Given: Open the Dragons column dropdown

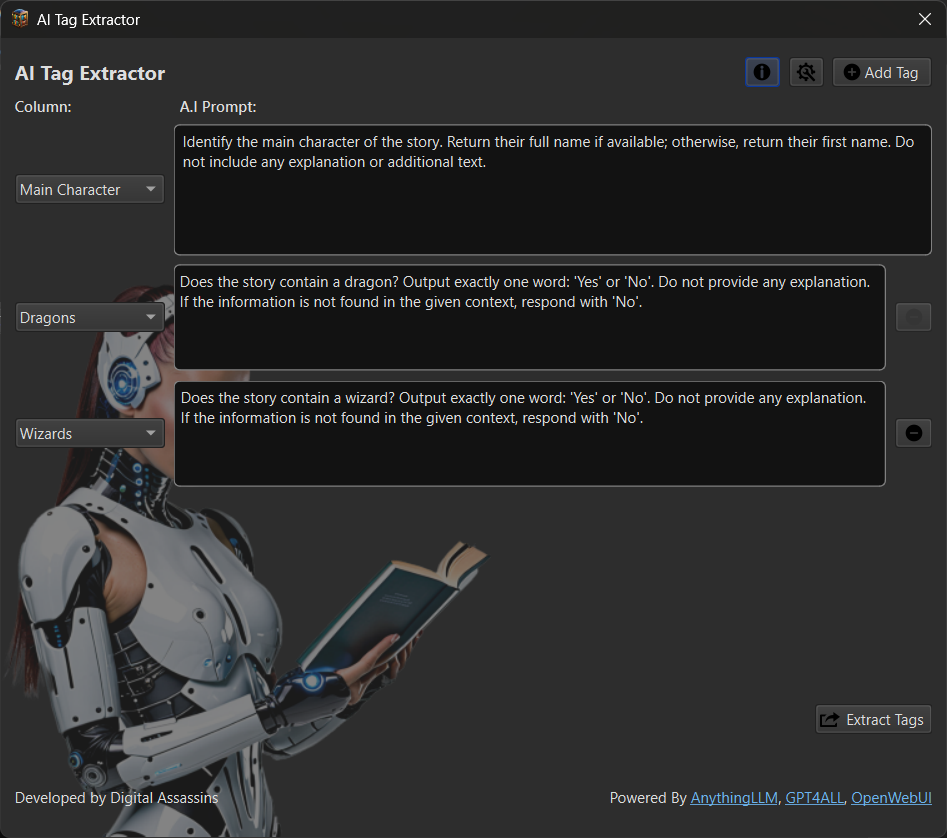Looking at the screenshot, I should [89, 318].
